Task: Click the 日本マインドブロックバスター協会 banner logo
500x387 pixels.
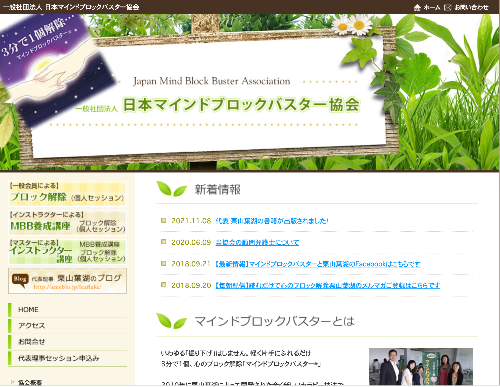Action: (218, 105)
